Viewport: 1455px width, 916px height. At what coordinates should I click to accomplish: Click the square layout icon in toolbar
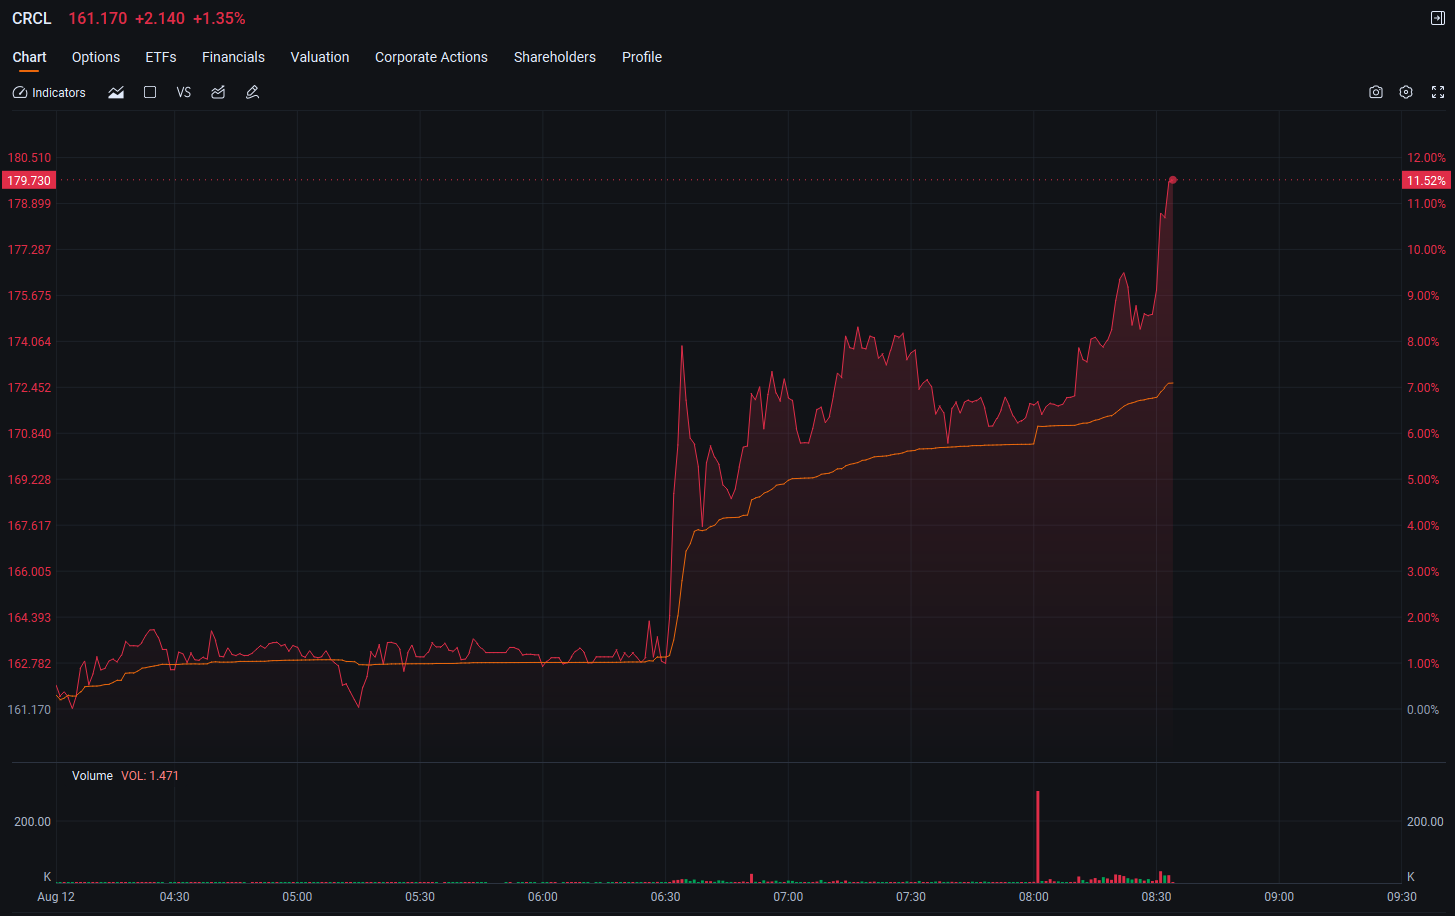150,92
